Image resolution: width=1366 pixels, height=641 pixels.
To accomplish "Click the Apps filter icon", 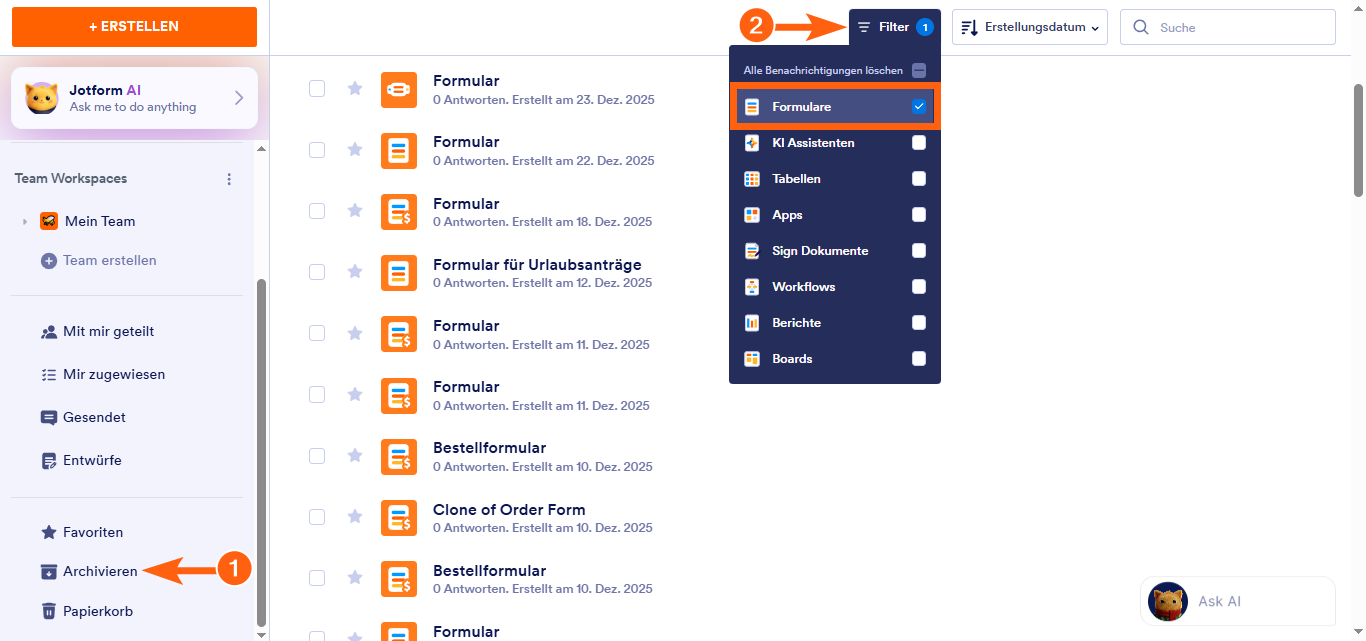I will pyautogui.click(x=752, y=215).
